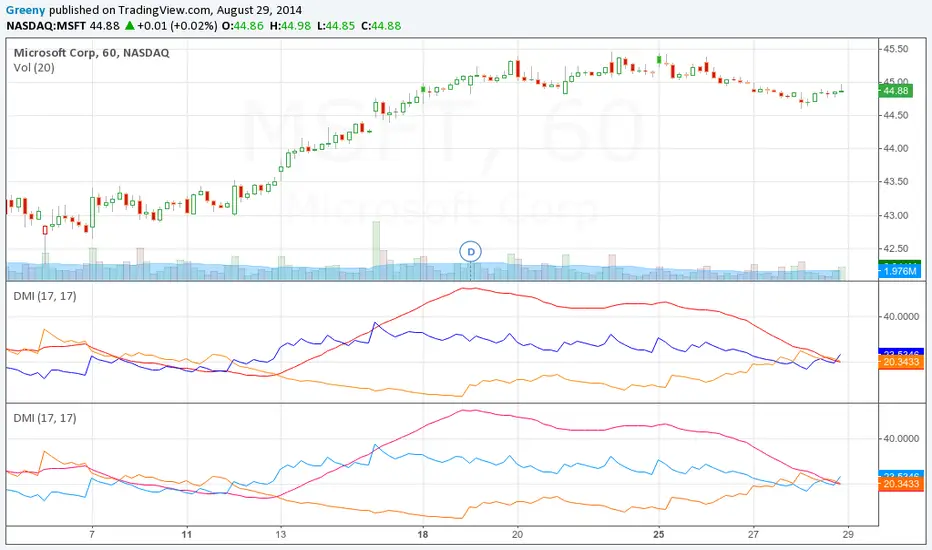
Task: Click the date label 13 on time axis
Action: coord(281,534)
